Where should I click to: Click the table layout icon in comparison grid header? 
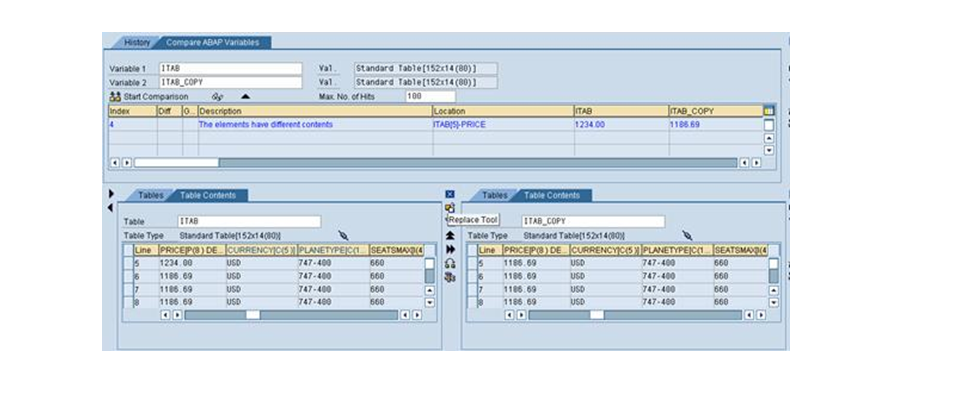[x=768, y=111]
